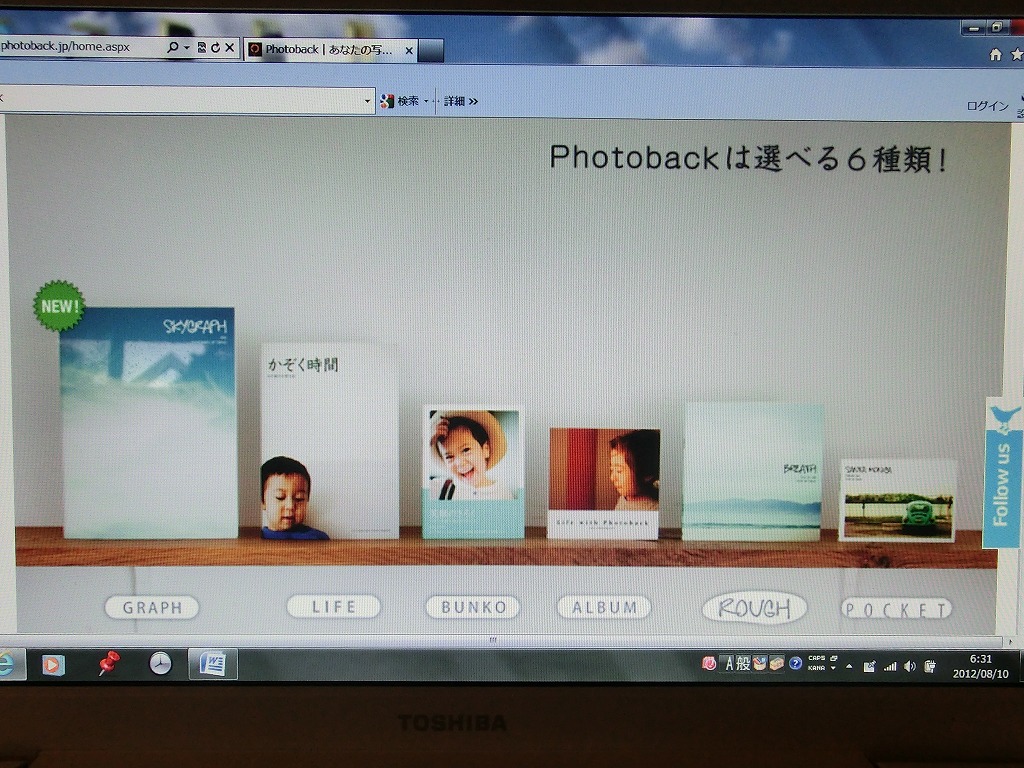The image size is (1024, 768).
Task: Open the IME pad tool icon
Action: [759, 665]
